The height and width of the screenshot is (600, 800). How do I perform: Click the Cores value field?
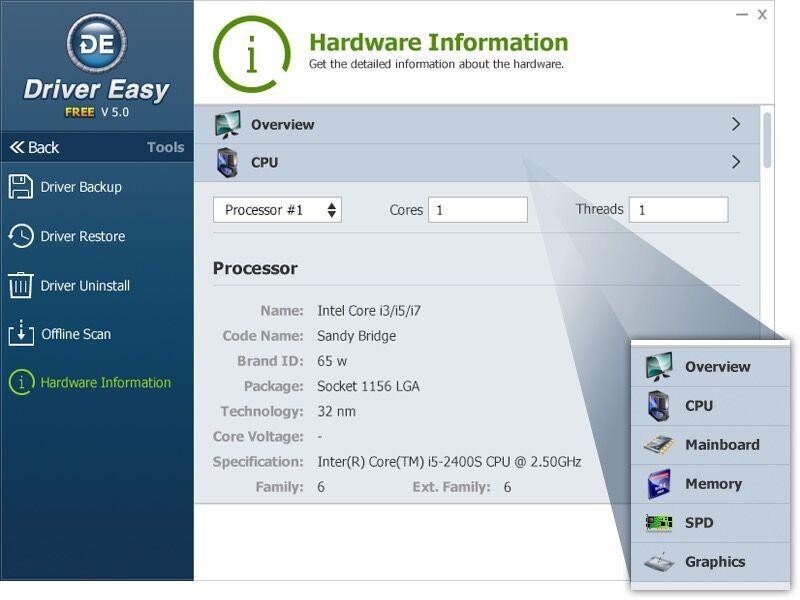point(477,210)
